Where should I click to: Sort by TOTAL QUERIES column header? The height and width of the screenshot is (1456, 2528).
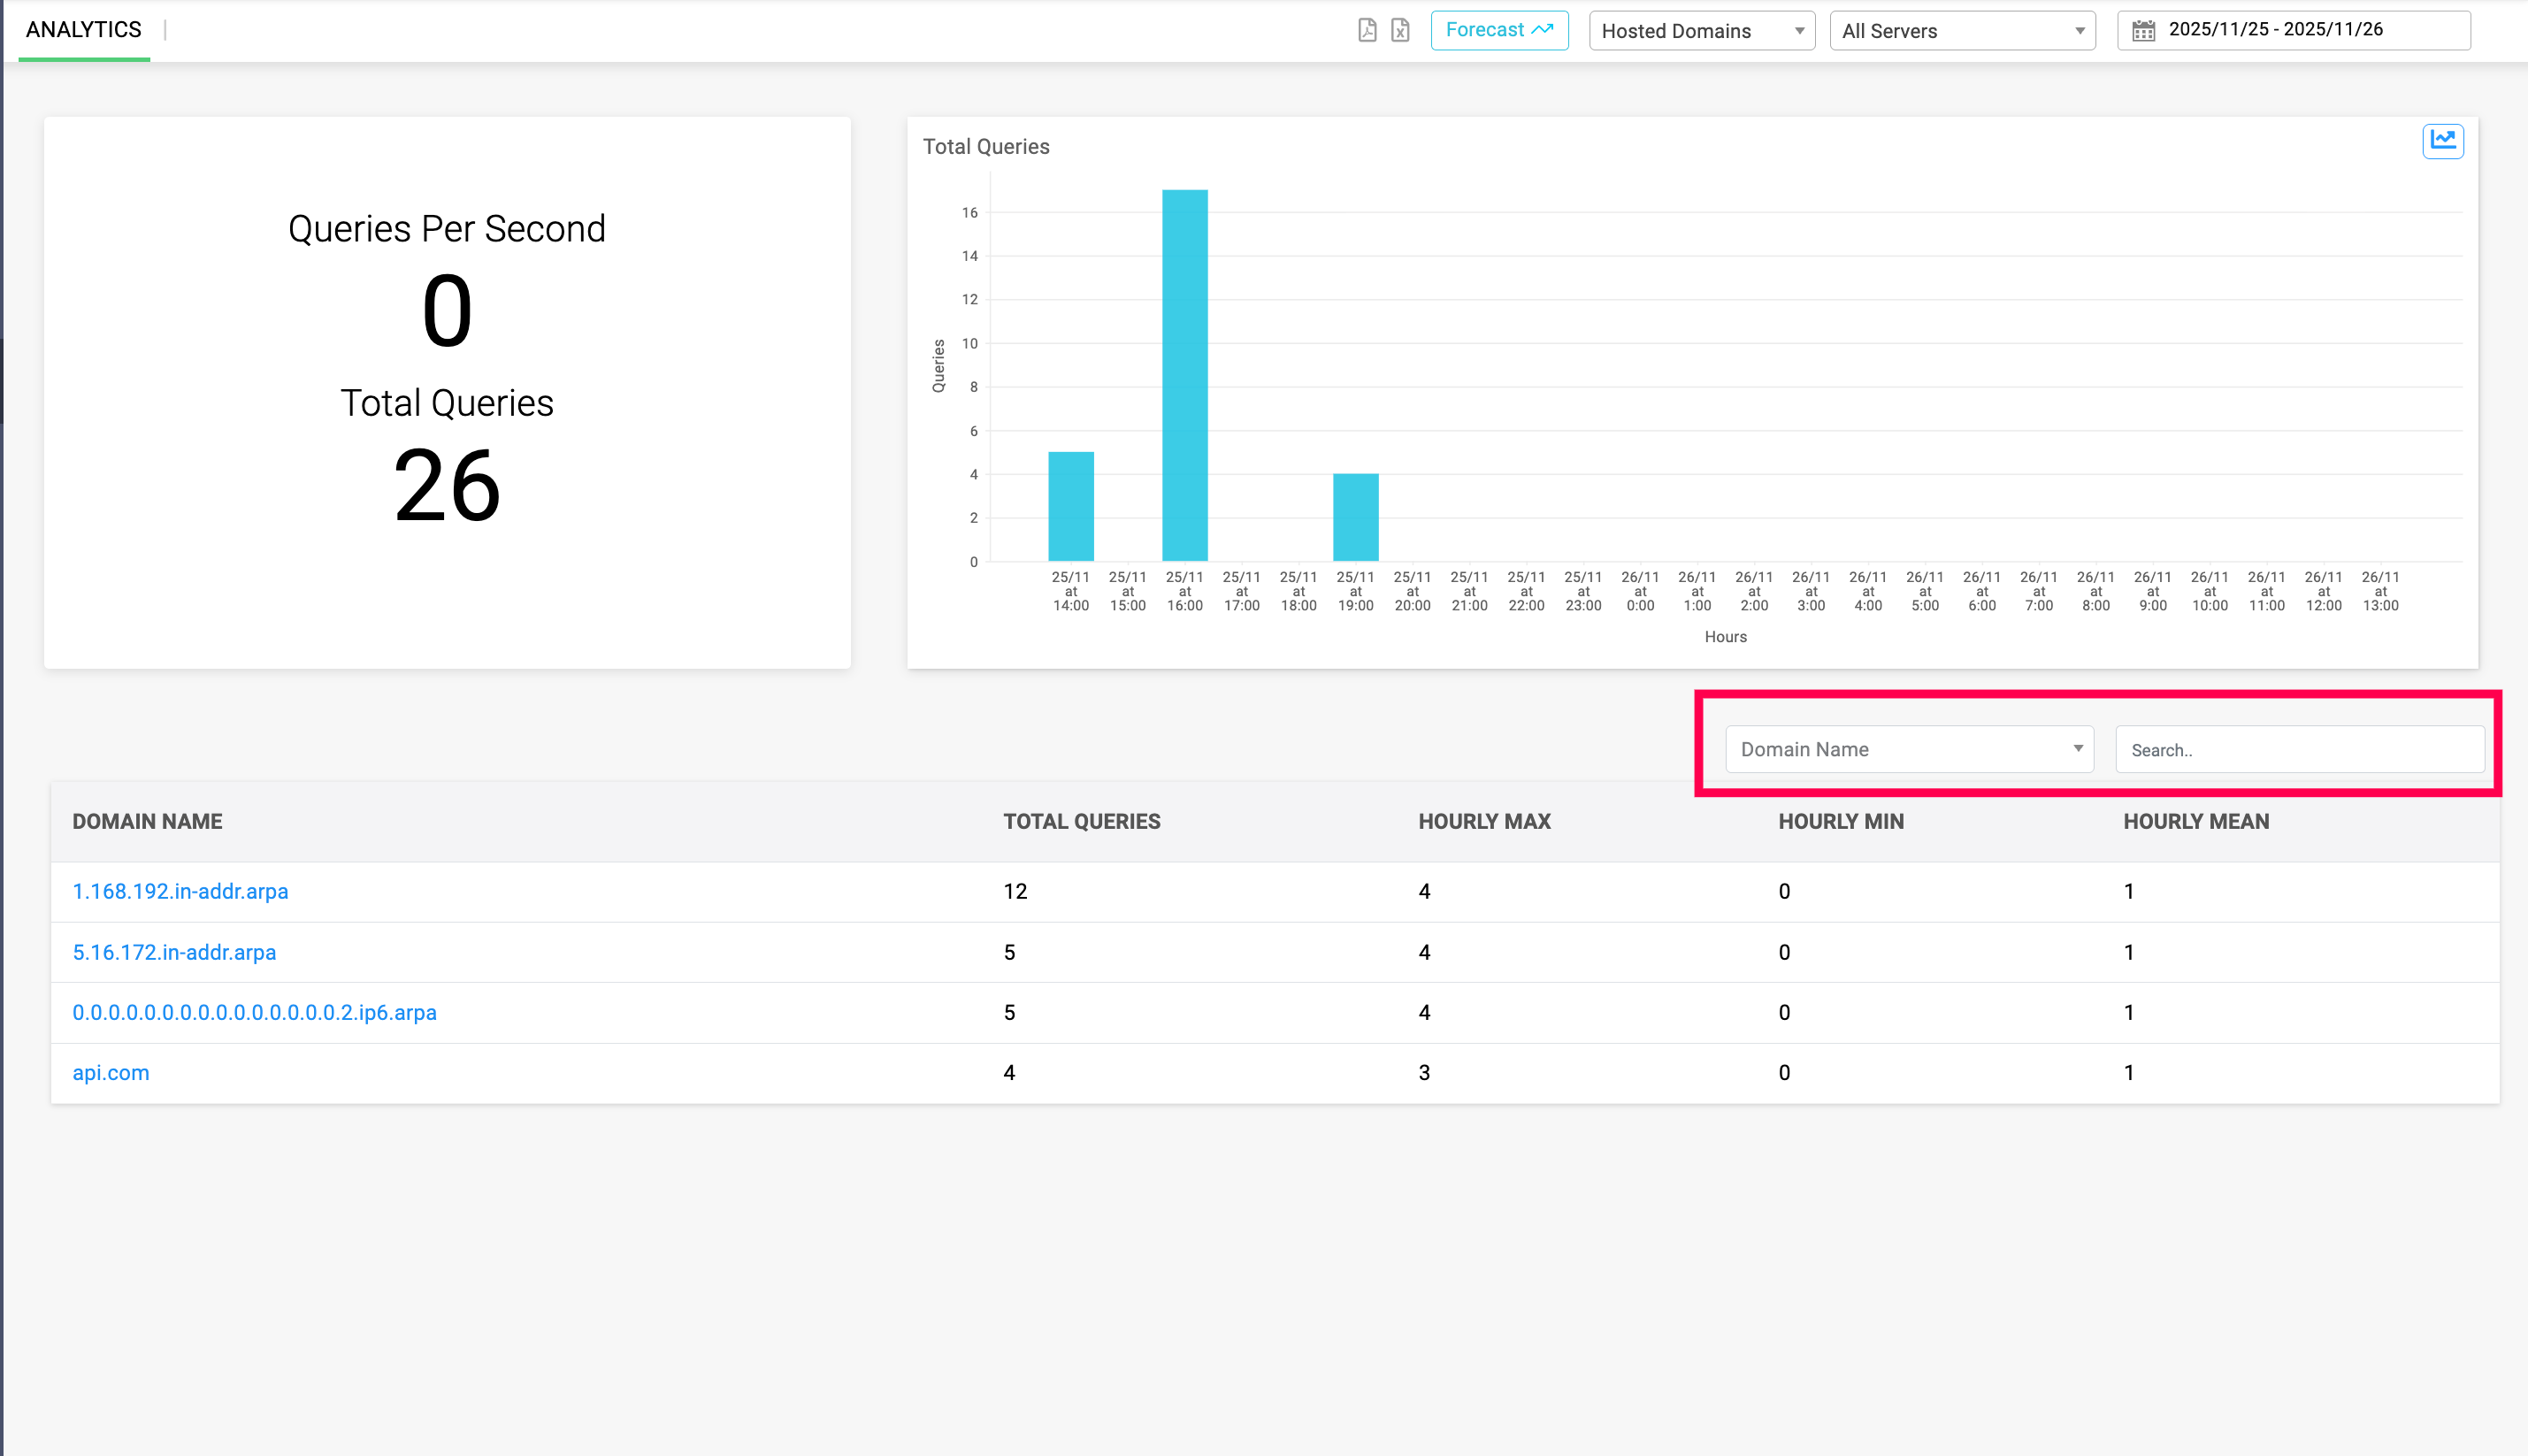[x=1081, y=821]
